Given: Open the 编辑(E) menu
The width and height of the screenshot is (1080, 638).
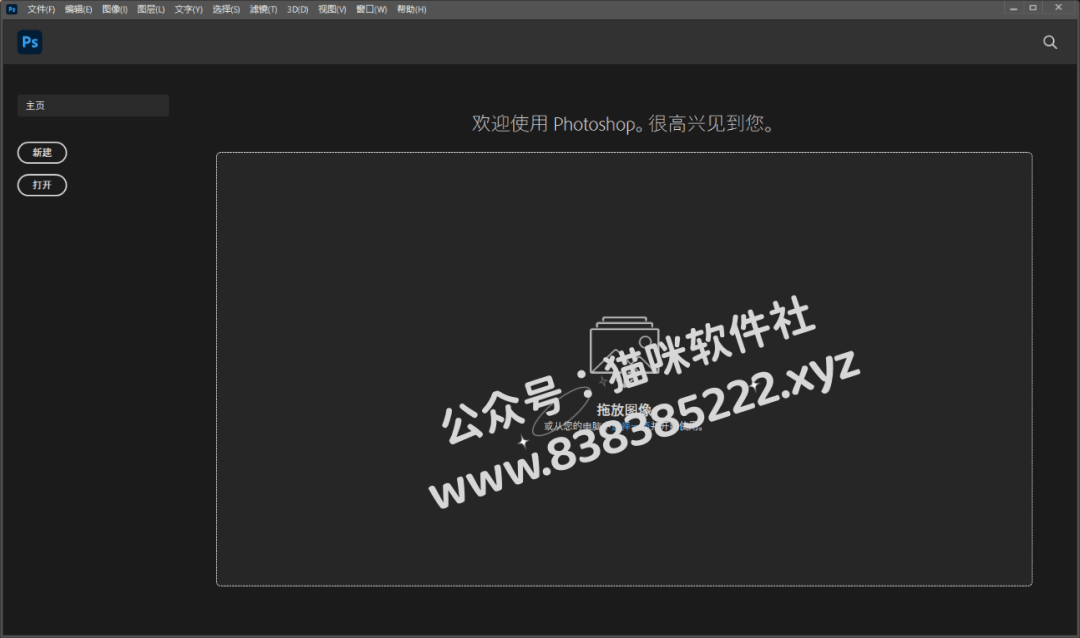Looking at the screenshot, I should coord(79,10).
